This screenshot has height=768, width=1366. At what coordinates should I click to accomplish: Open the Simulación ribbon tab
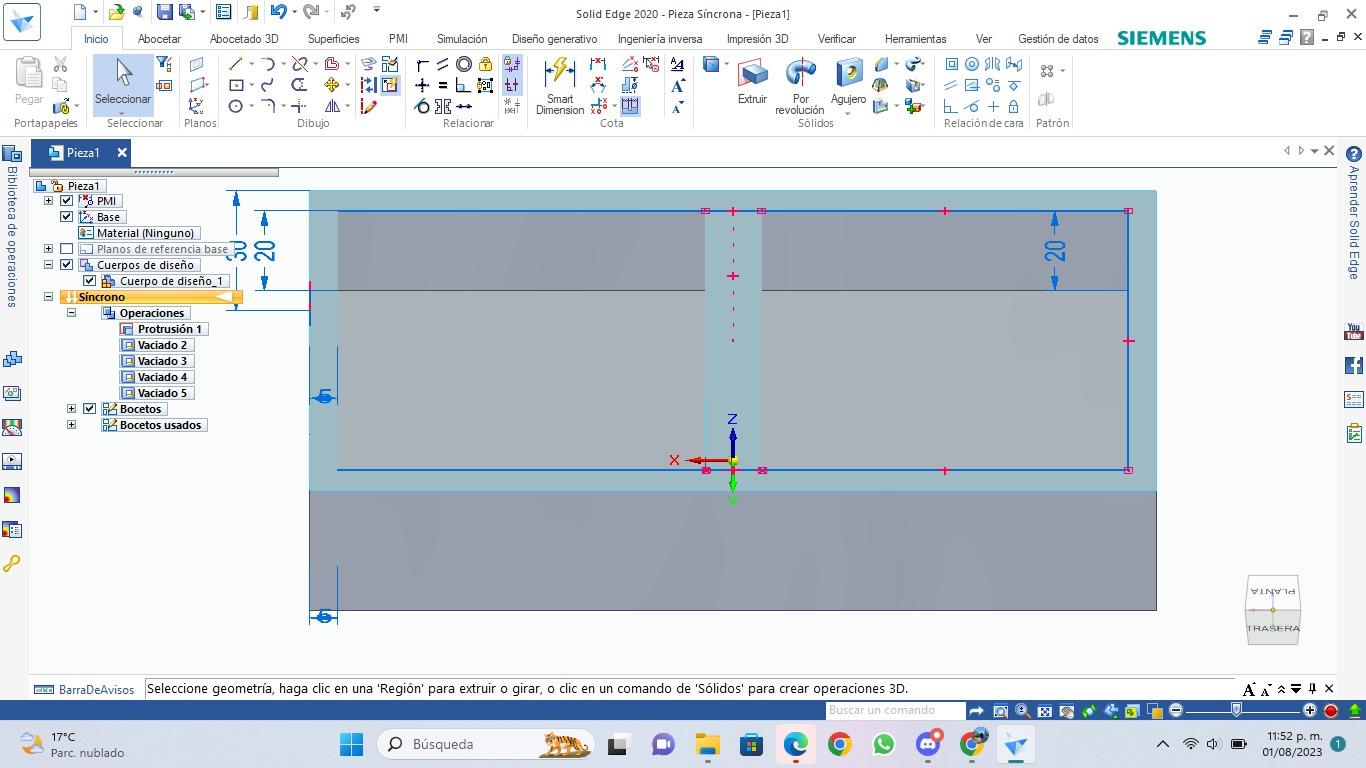(462, 39)
